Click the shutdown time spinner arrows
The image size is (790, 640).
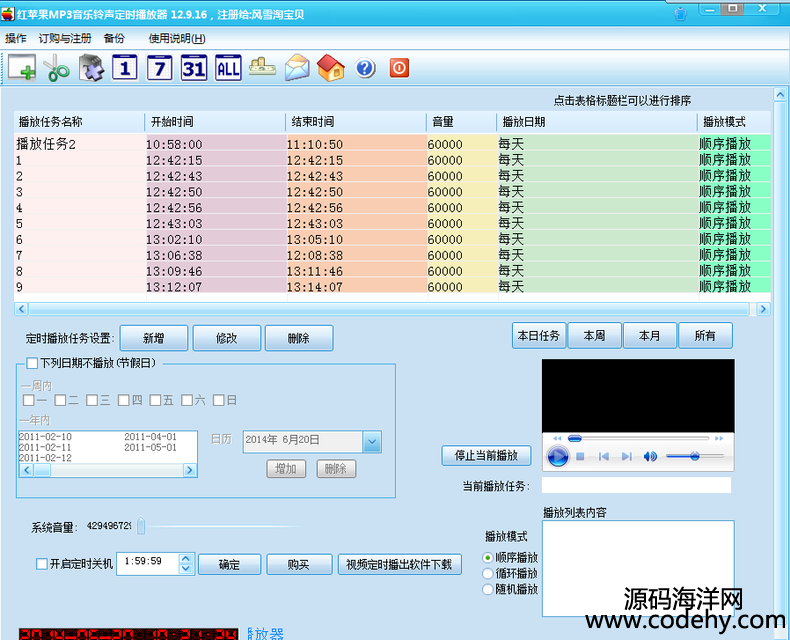pyautogui.click(x=185, y=564)
